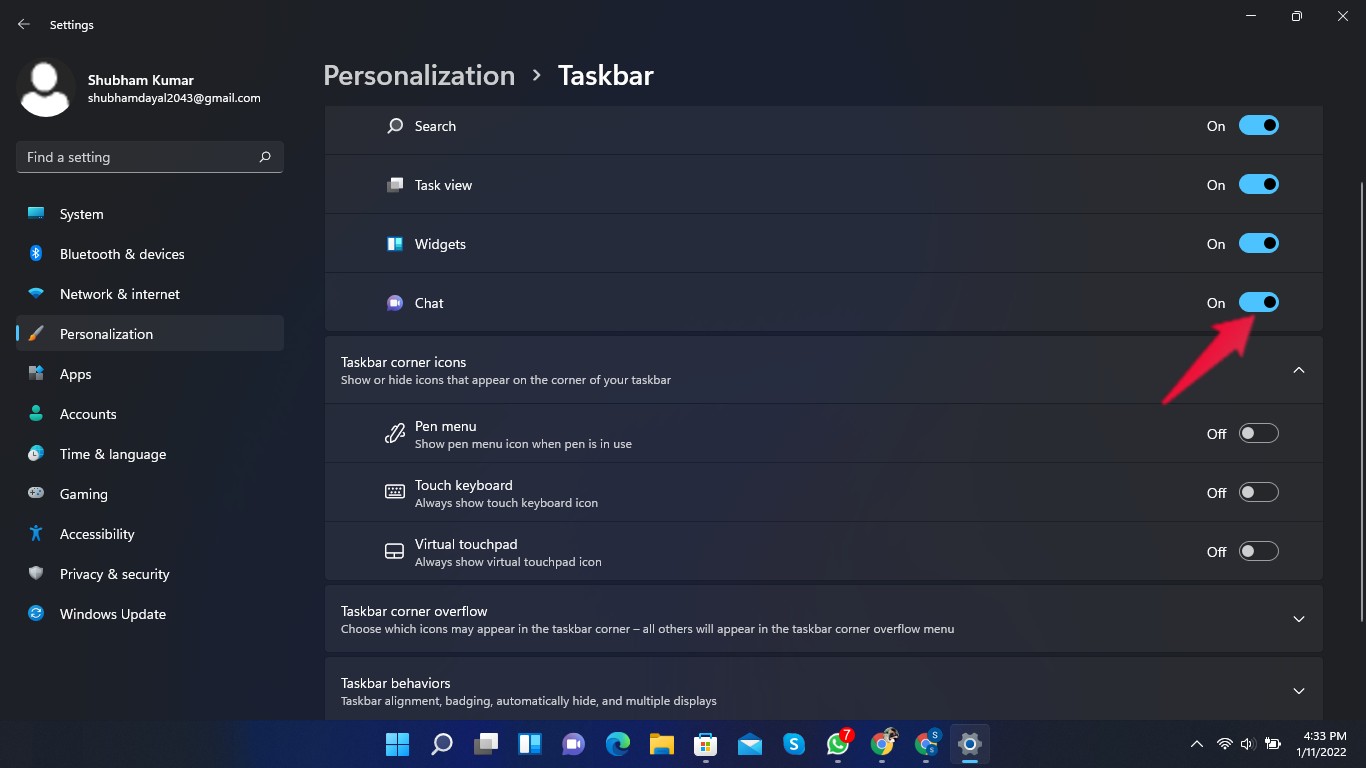Select Bluetooth & devices in the sidebar
This screenshot has height=768, width=1366.
click(x=122, y=254)
